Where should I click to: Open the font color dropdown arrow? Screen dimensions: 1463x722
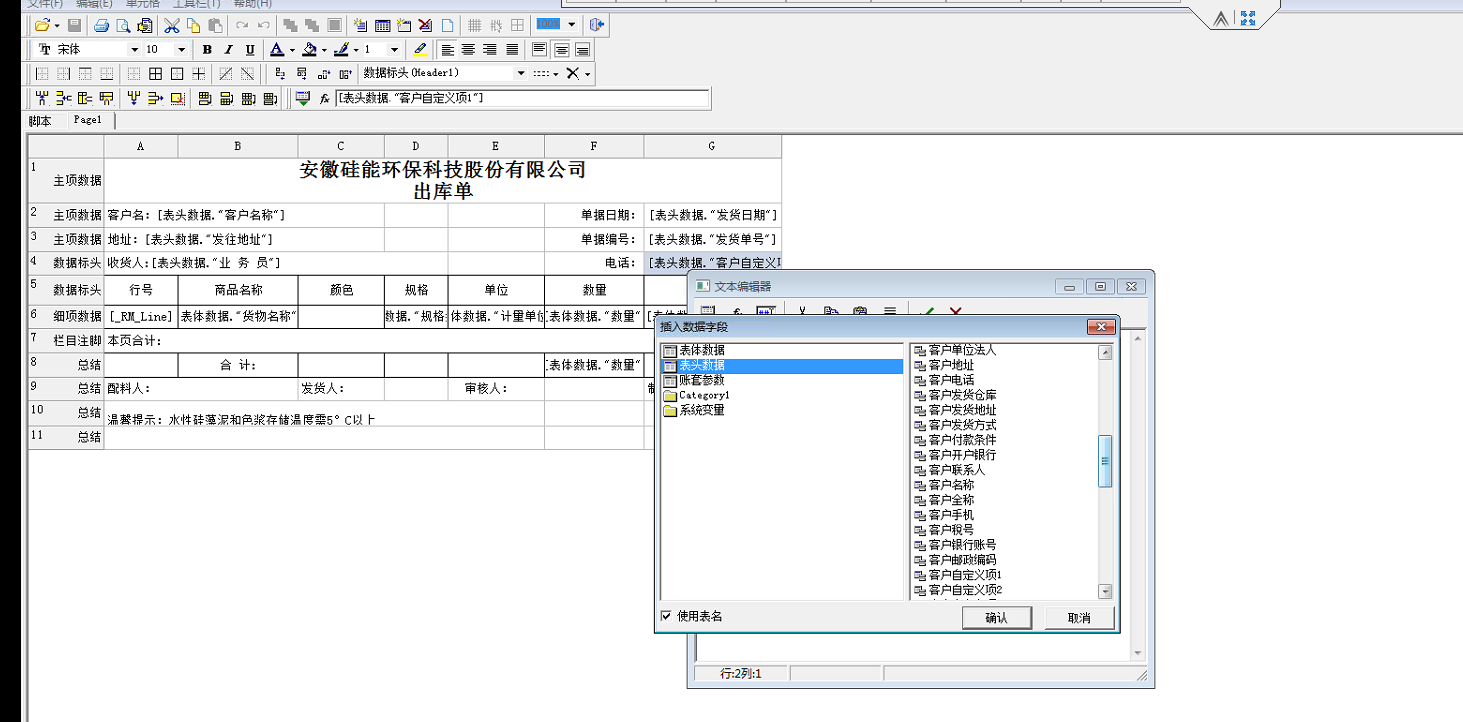click(292, 50)
